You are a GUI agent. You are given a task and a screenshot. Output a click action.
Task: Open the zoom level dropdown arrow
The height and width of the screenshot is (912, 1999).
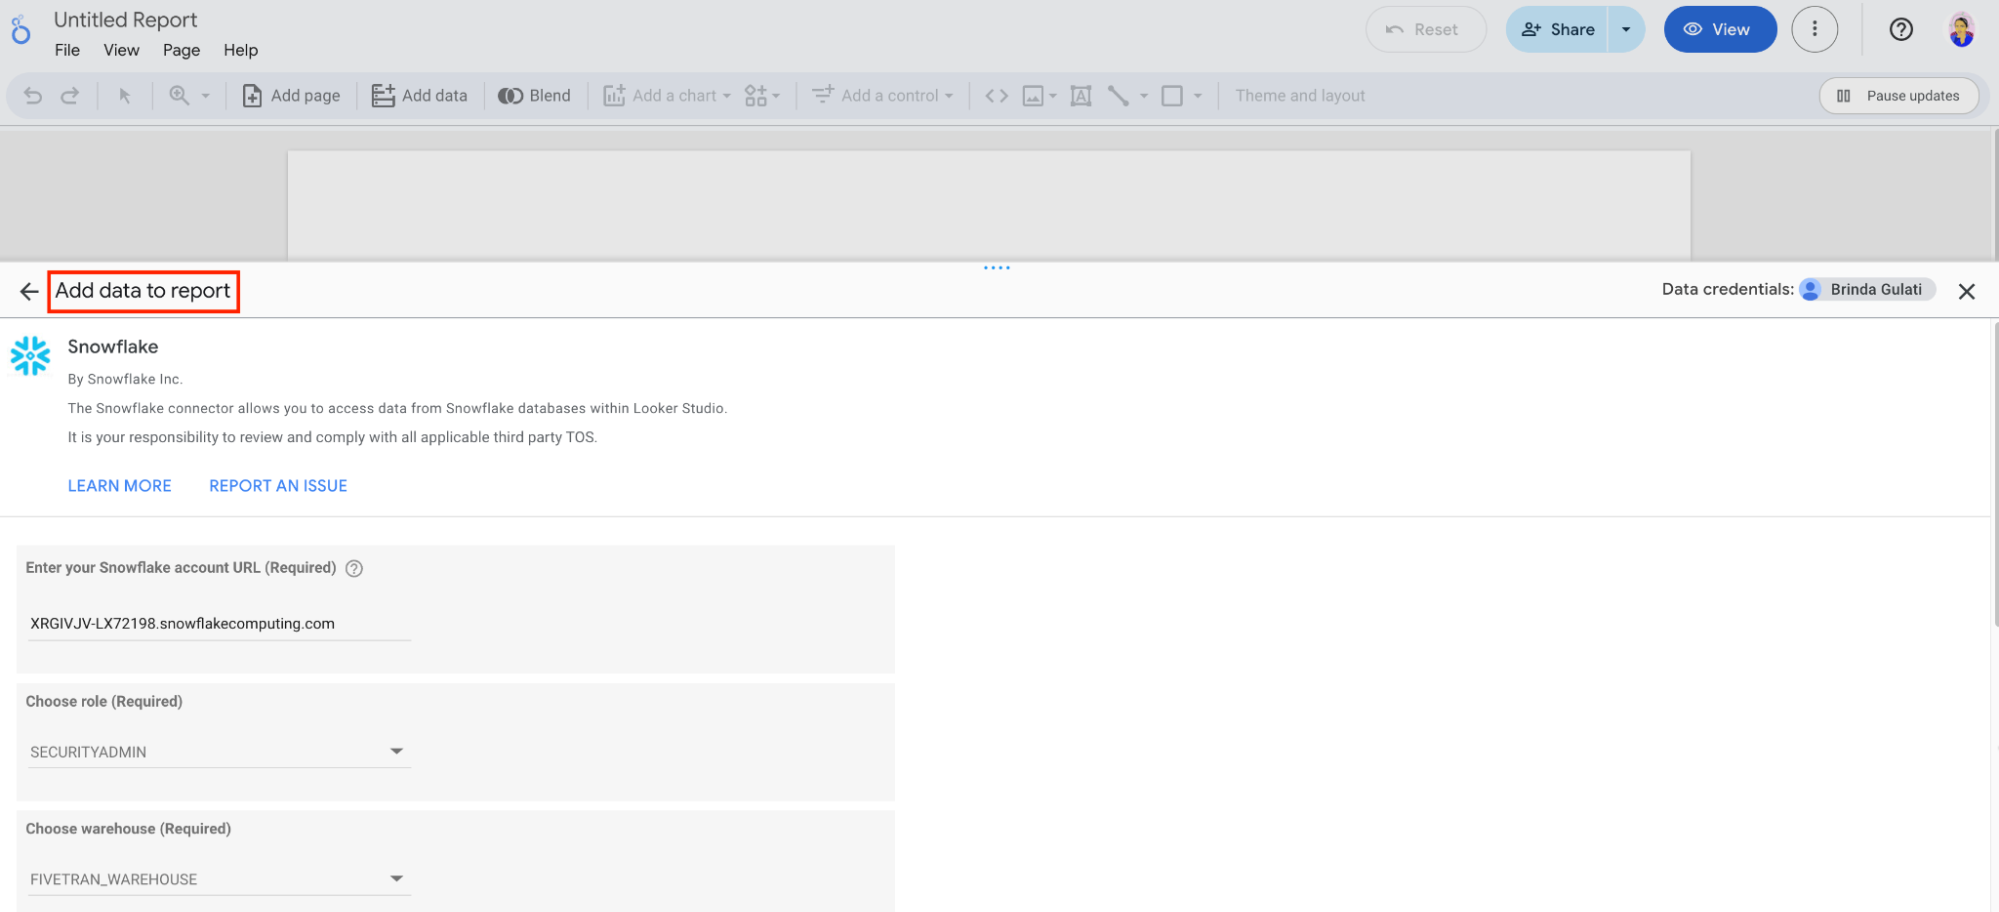[x=206, y=96]
